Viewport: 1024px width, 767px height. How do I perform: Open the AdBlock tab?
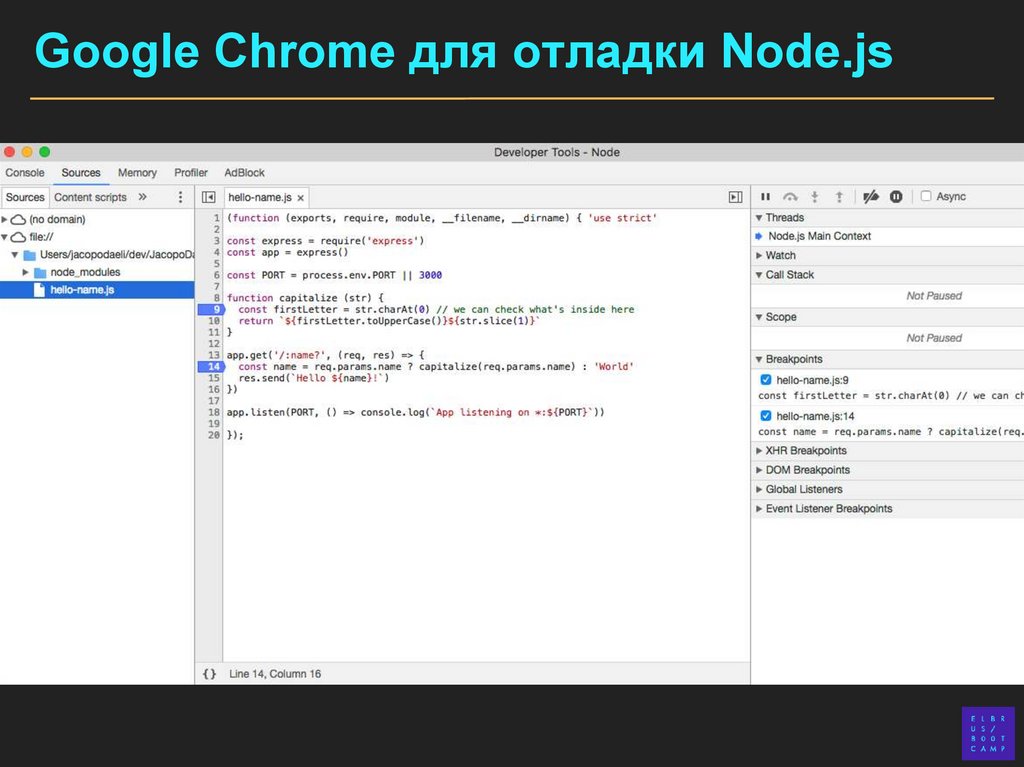[244, 172]
